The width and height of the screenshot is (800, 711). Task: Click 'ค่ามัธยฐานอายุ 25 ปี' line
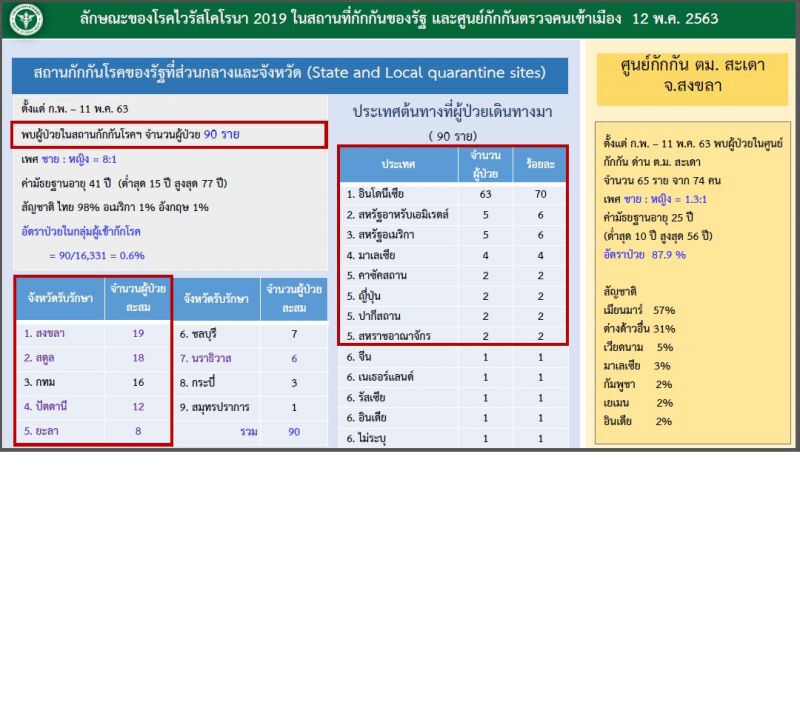(x=648, y=218)
